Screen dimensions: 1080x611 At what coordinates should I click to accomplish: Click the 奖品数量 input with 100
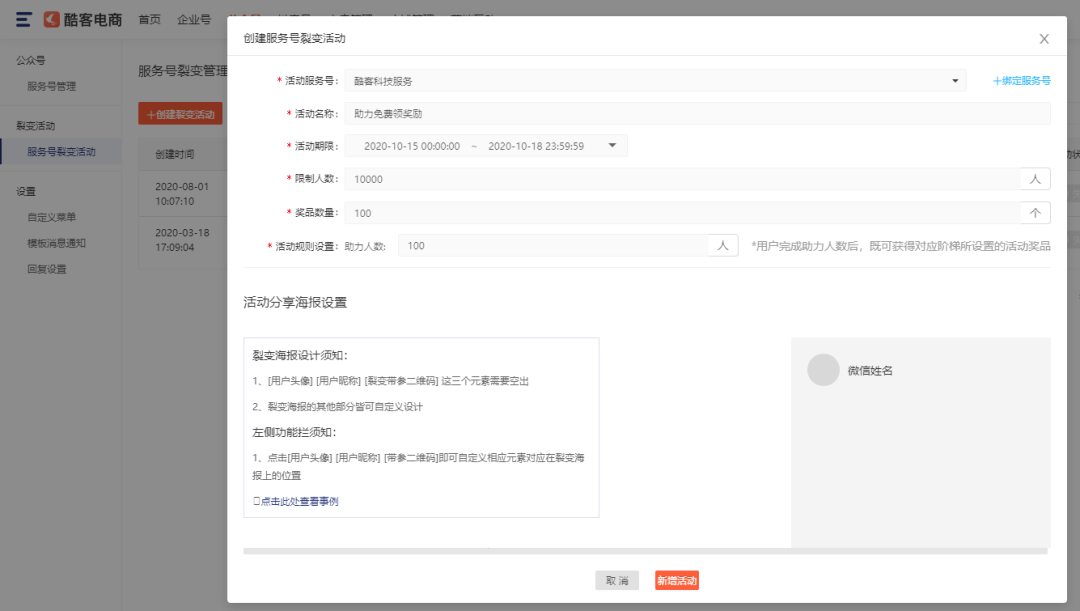tap(682, 213)
